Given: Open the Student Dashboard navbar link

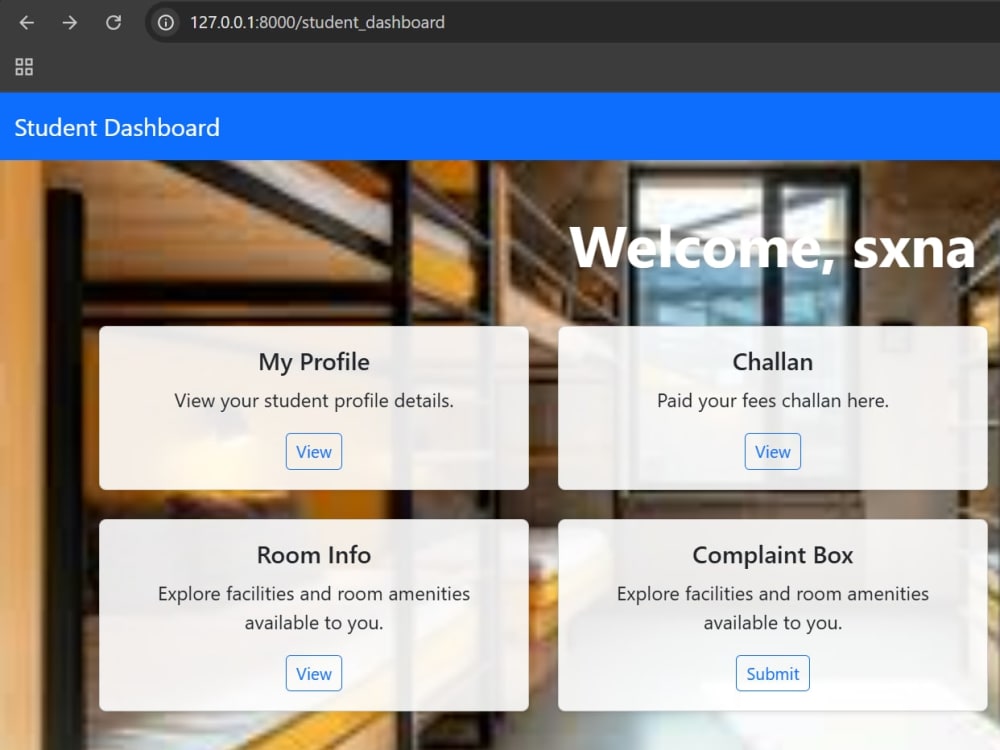Looking at the screenshot, I should coord(117,128).
